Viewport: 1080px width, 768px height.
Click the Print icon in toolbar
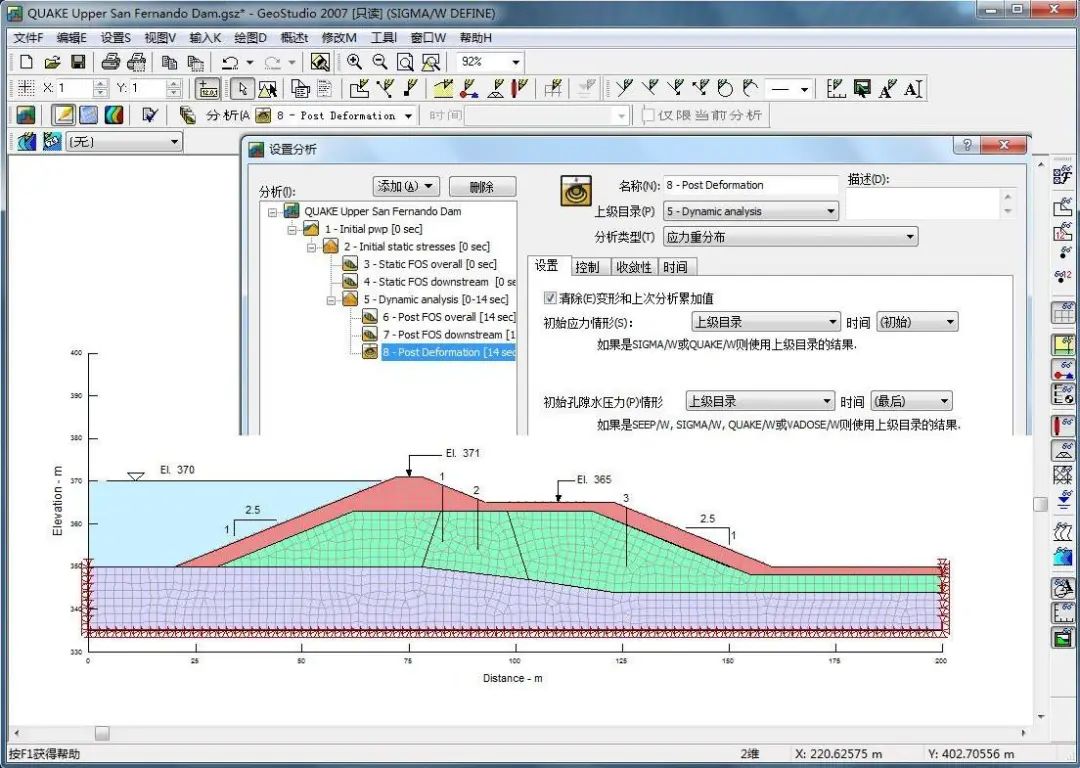tap(111, 62)
